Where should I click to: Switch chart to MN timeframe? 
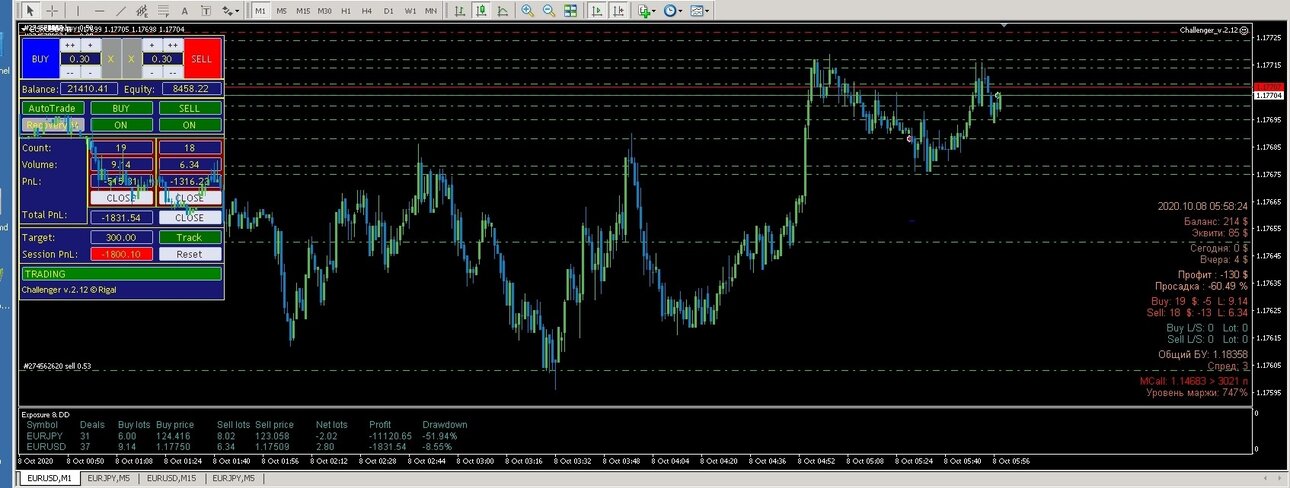point(431,10)
